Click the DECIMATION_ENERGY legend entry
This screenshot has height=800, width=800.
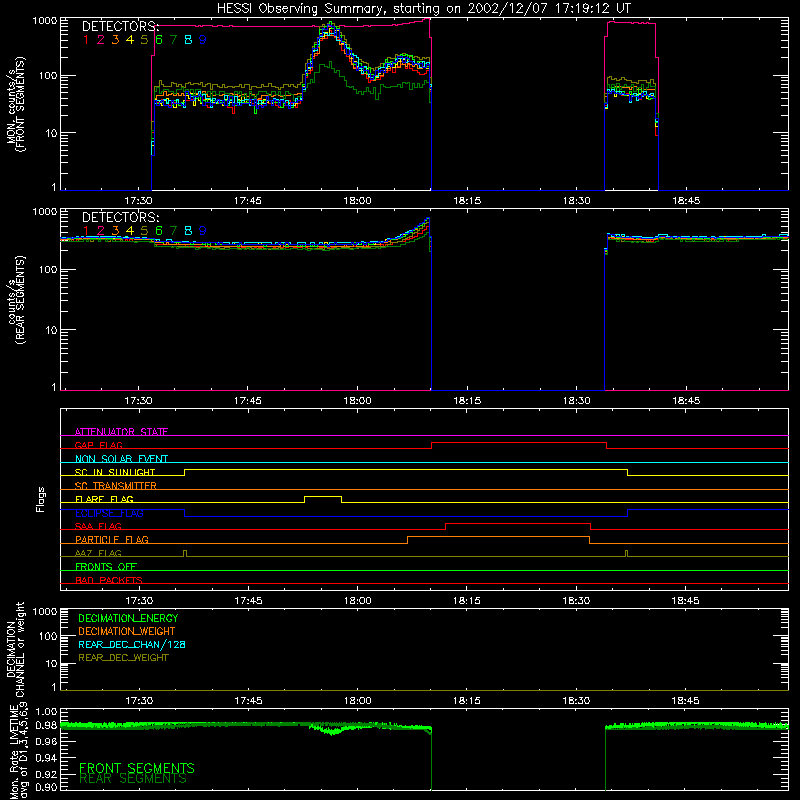[128, 618]
